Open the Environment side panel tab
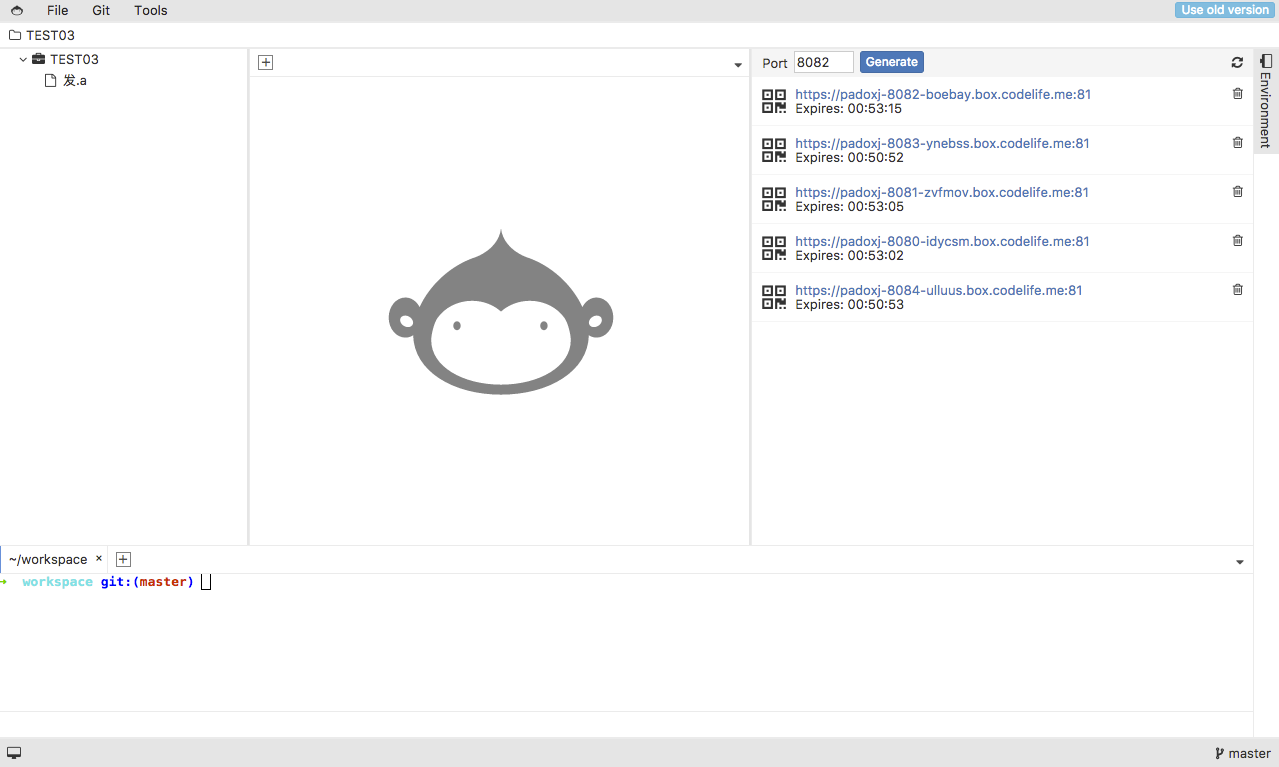The width and height of the screenshot is (1279, 767). click(1266, 101)
